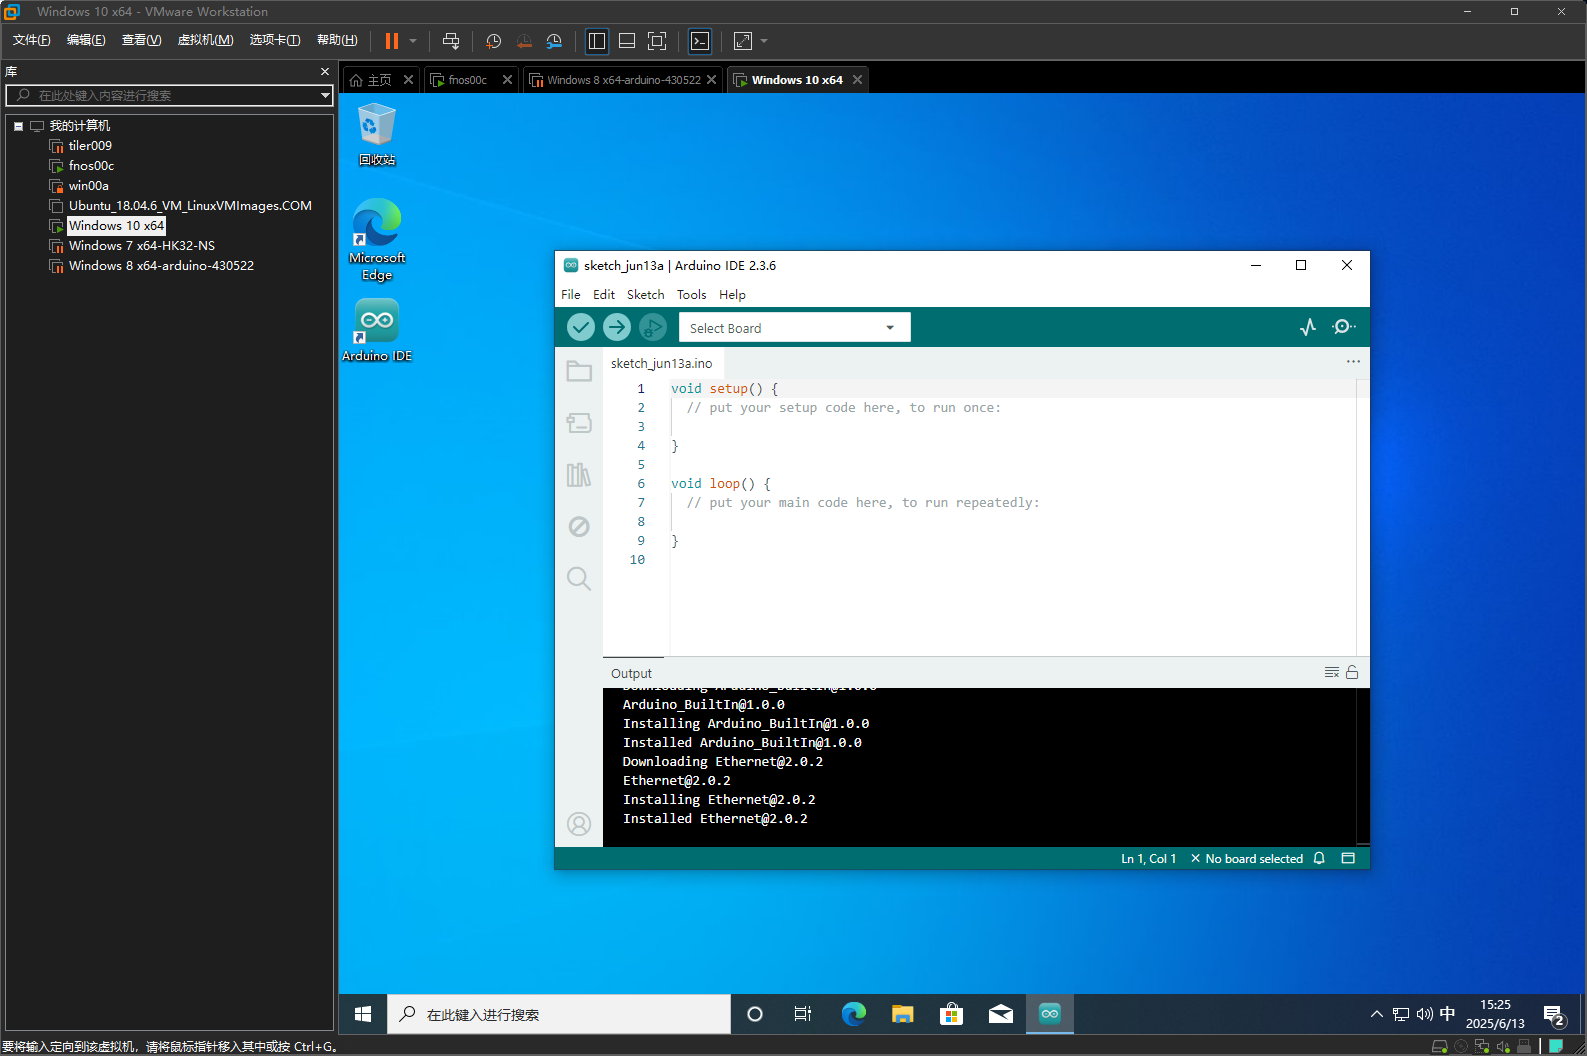Viewport: 1587px width, 1056px height.
Task: Toggle the thumbnail bar view icon
Action: [x=627, y=41]
